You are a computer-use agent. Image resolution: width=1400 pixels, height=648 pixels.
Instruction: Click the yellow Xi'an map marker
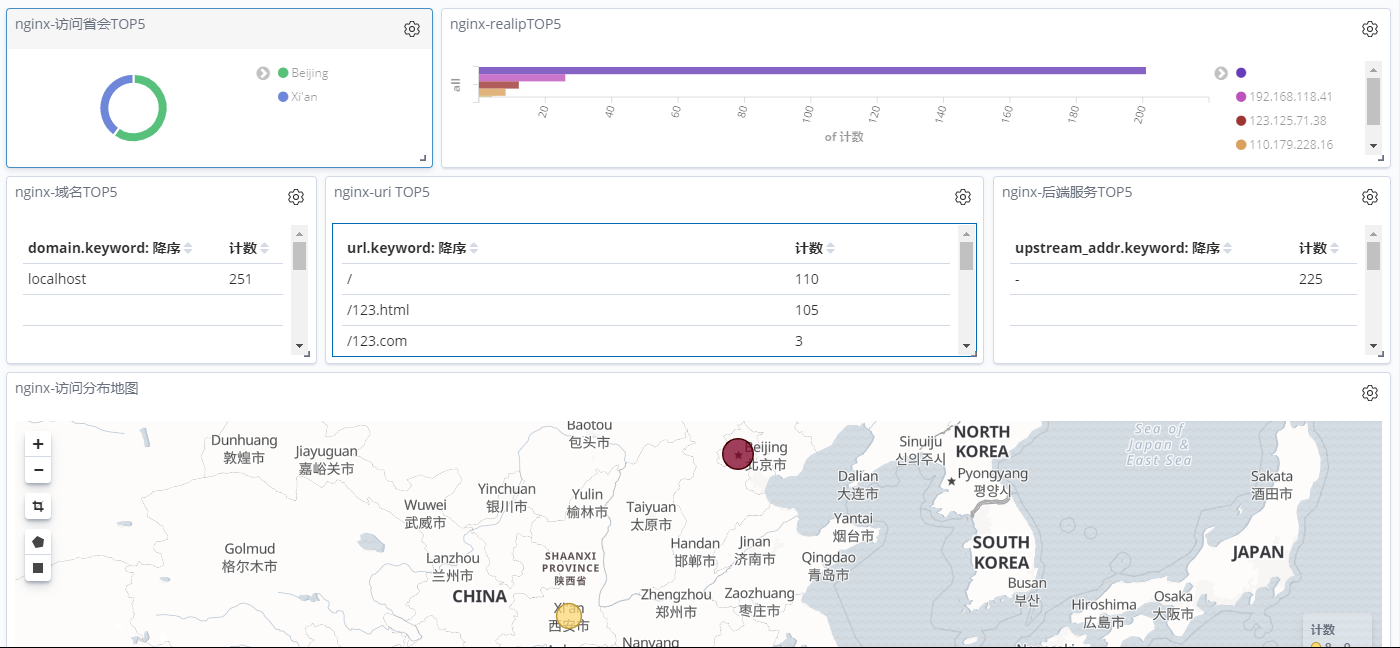tap(569, 616)
